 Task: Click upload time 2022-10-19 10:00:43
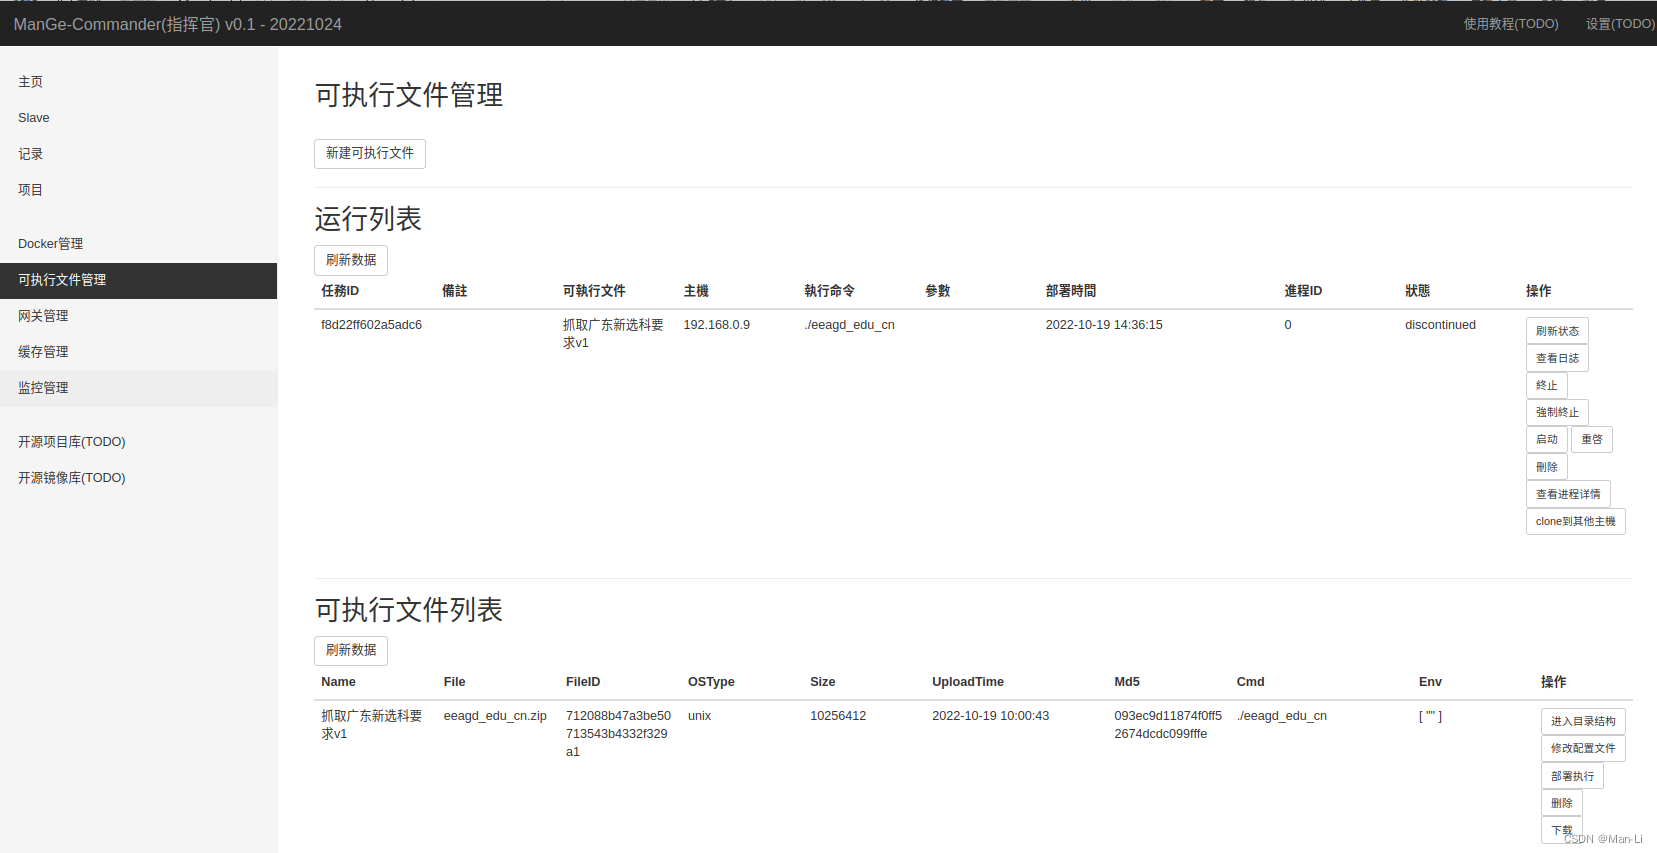(990, 716)
